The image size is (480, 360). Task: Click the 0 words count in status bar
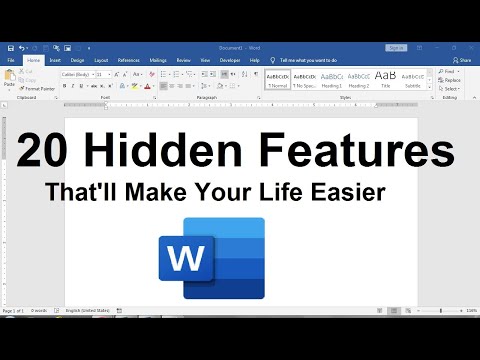point(39,311)
